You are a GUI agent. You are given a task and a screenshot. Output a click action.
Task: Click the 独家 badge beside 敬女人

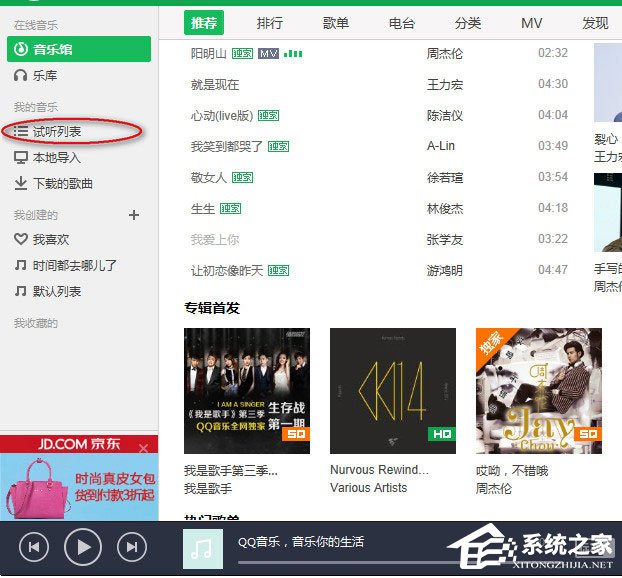point(242,177)
